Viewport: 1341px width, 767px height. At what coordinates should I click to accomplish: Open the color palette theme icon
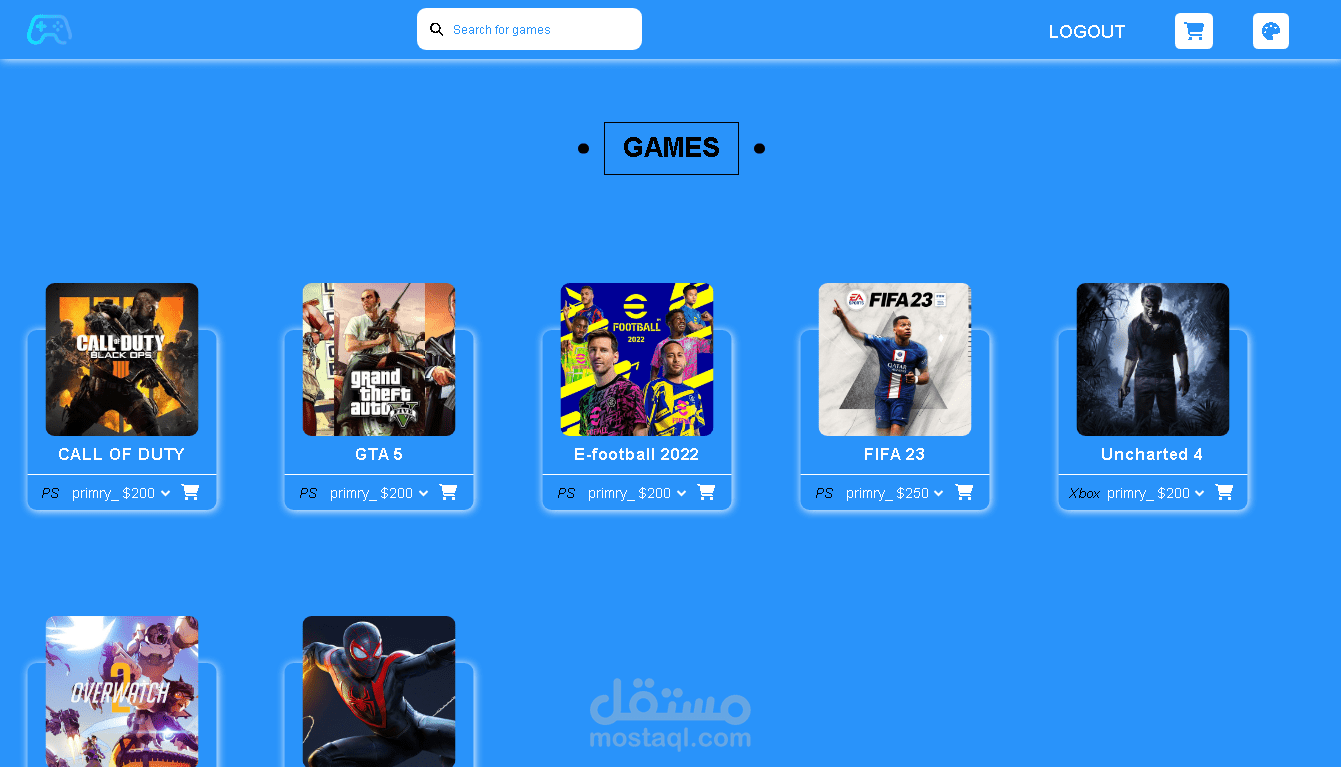pos(1271,31)
